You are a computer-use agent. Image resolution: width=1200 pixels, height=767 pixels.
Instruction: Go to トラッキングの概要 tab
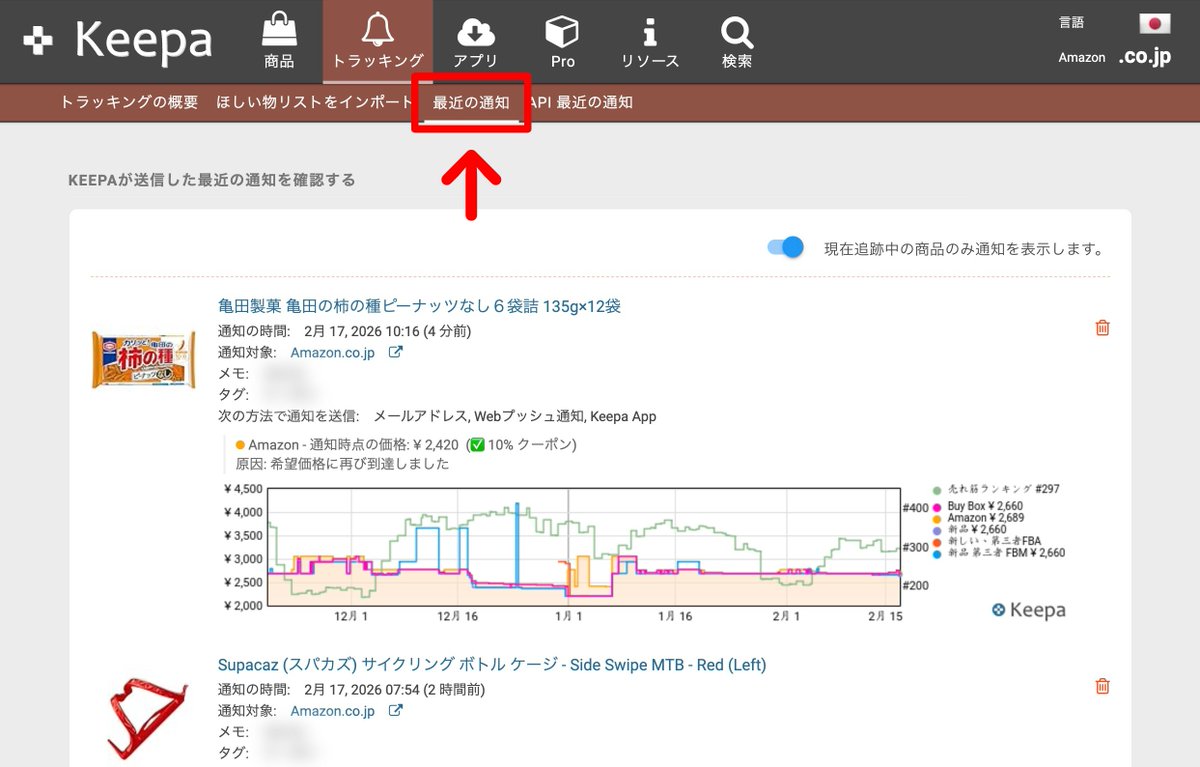[129, 102]
